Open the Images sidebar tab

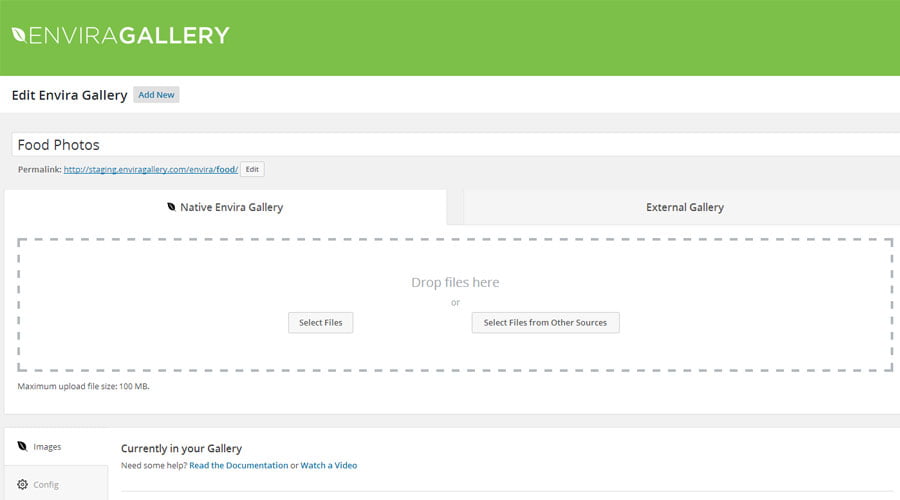tap(56, 447)
